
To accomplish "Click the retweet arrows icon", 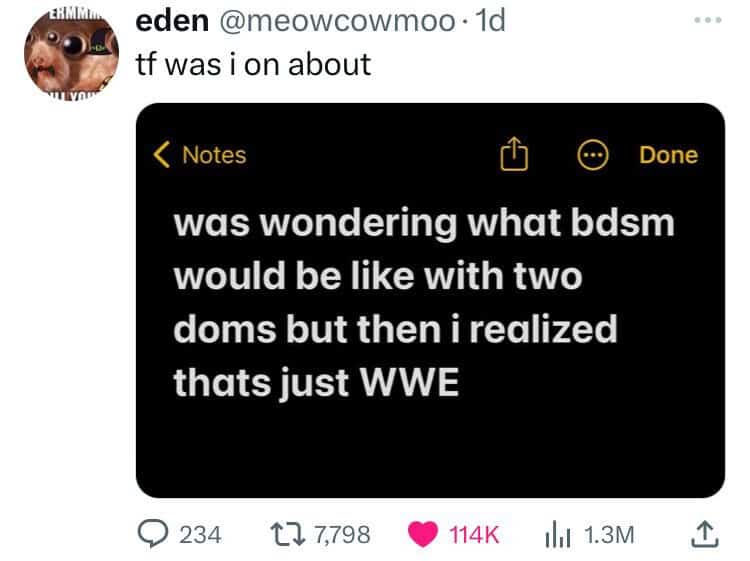I will [x=287, y=534].
